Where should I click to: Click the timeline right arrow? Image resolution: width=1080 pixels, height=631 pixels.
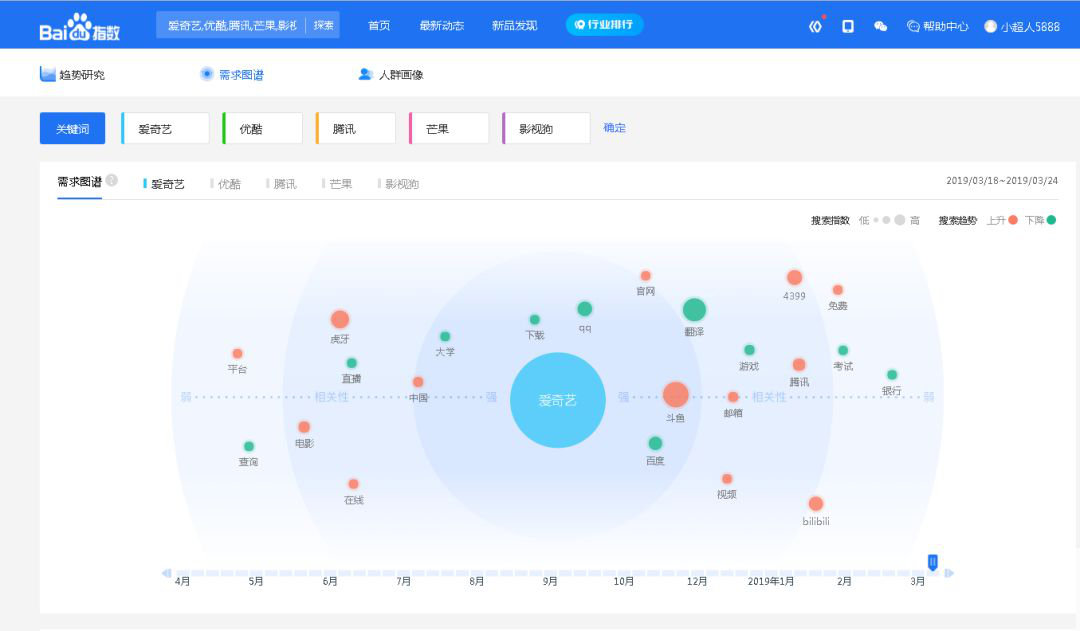(949, 573)
